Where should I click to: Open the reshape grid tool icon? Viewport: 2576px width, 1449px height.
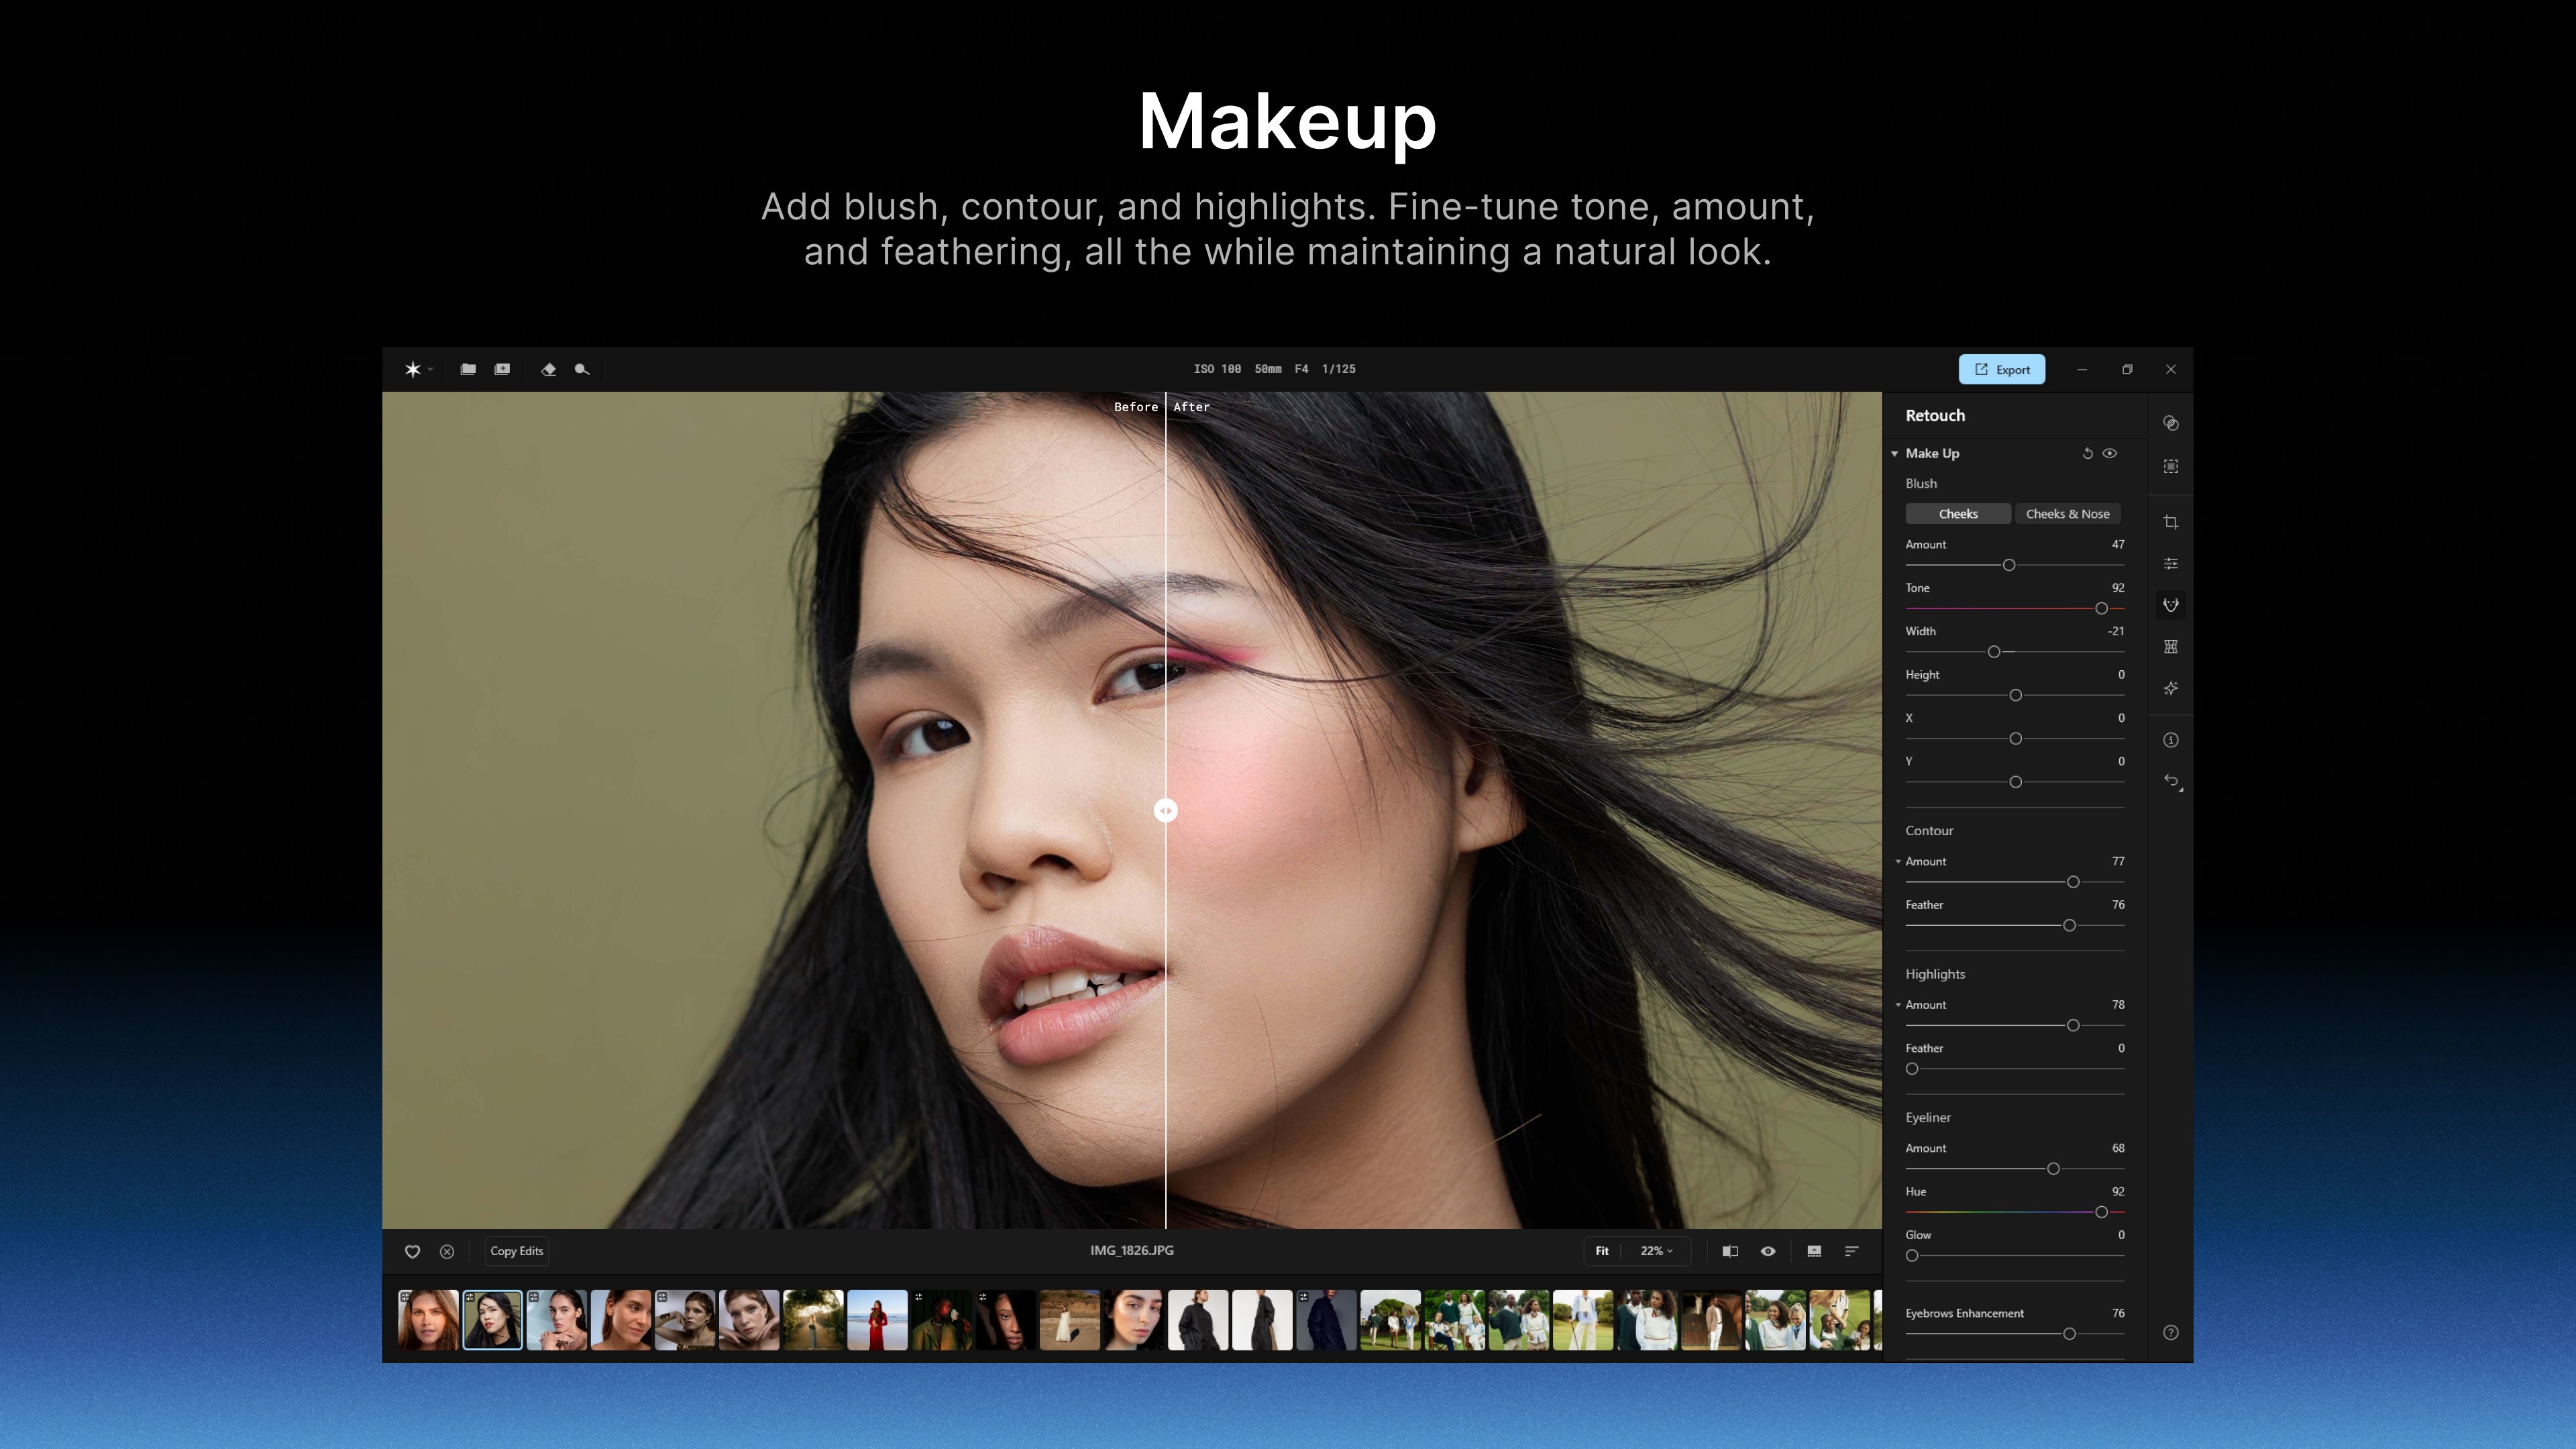[x=2170, y=647]
